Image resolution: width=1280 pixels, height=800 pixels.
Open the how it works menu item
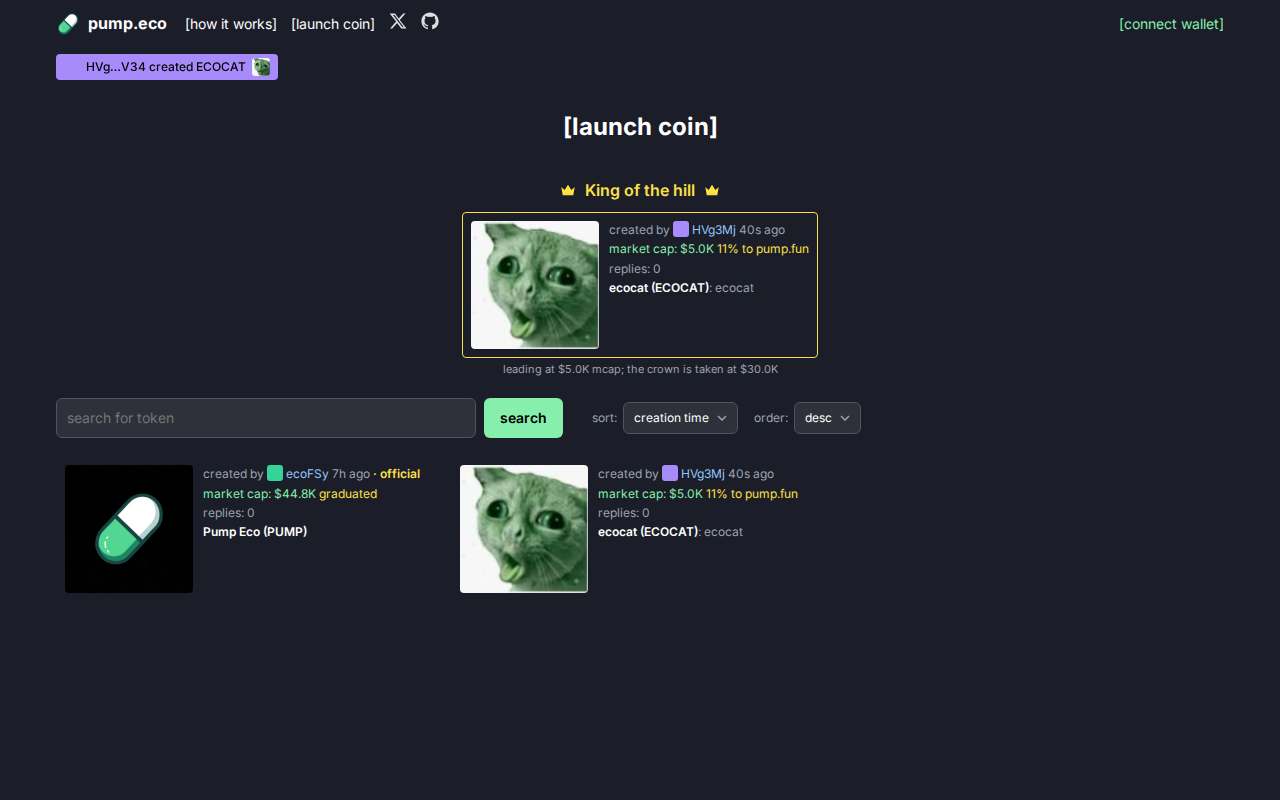pos(230,24)
